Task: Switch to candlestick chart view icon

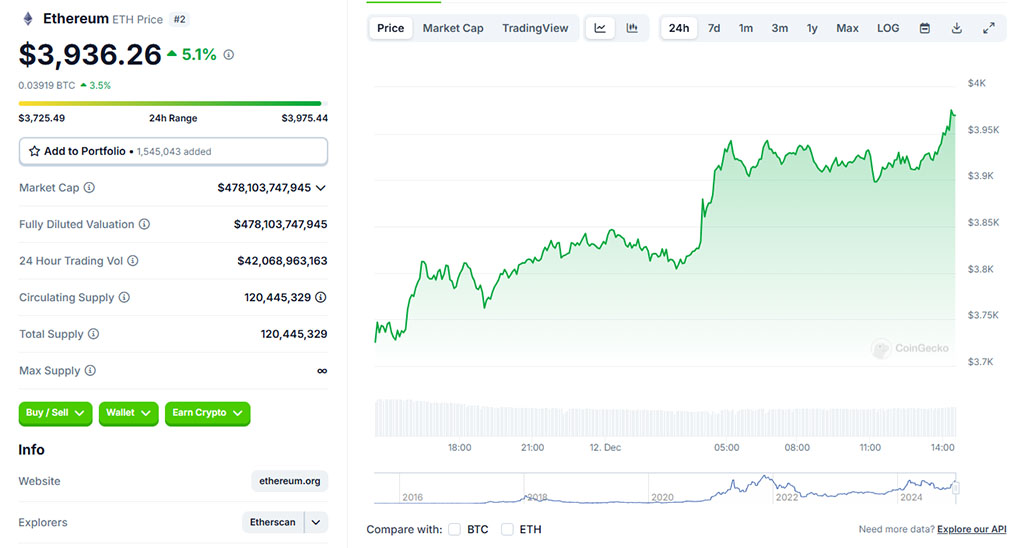Action: point(632,28)
